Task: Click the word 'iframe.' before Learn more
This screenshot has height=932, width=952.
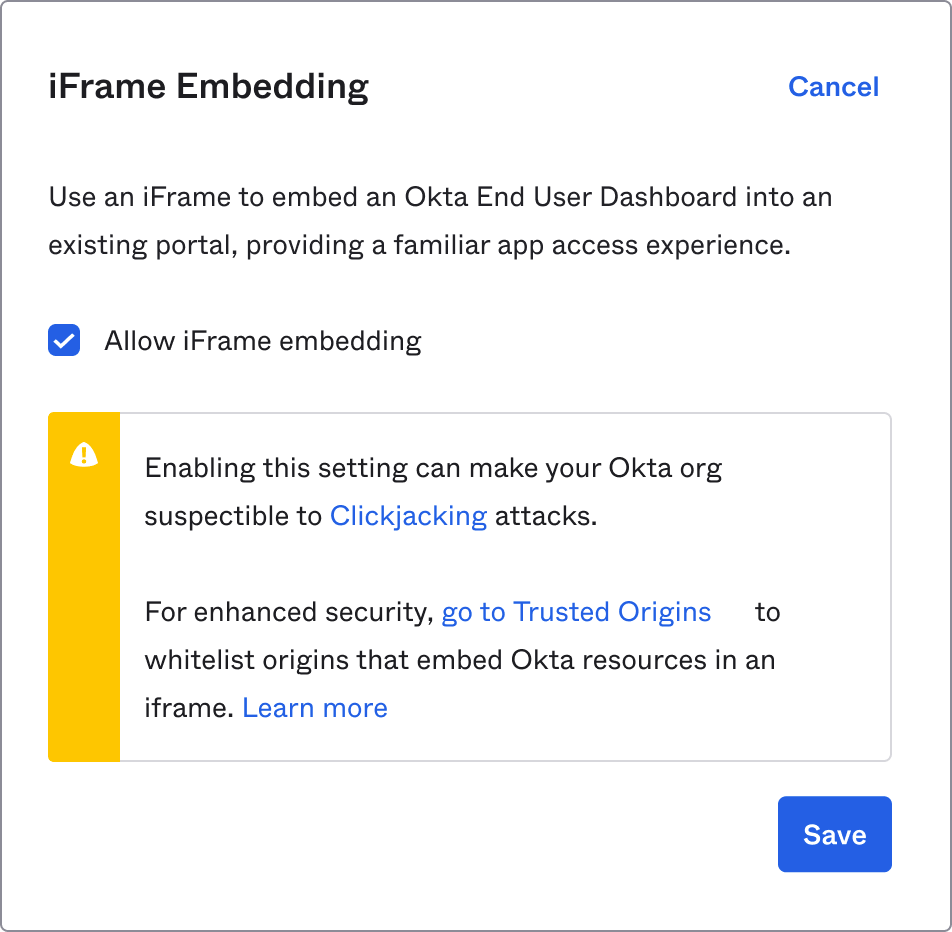Action: pos(190,708)
